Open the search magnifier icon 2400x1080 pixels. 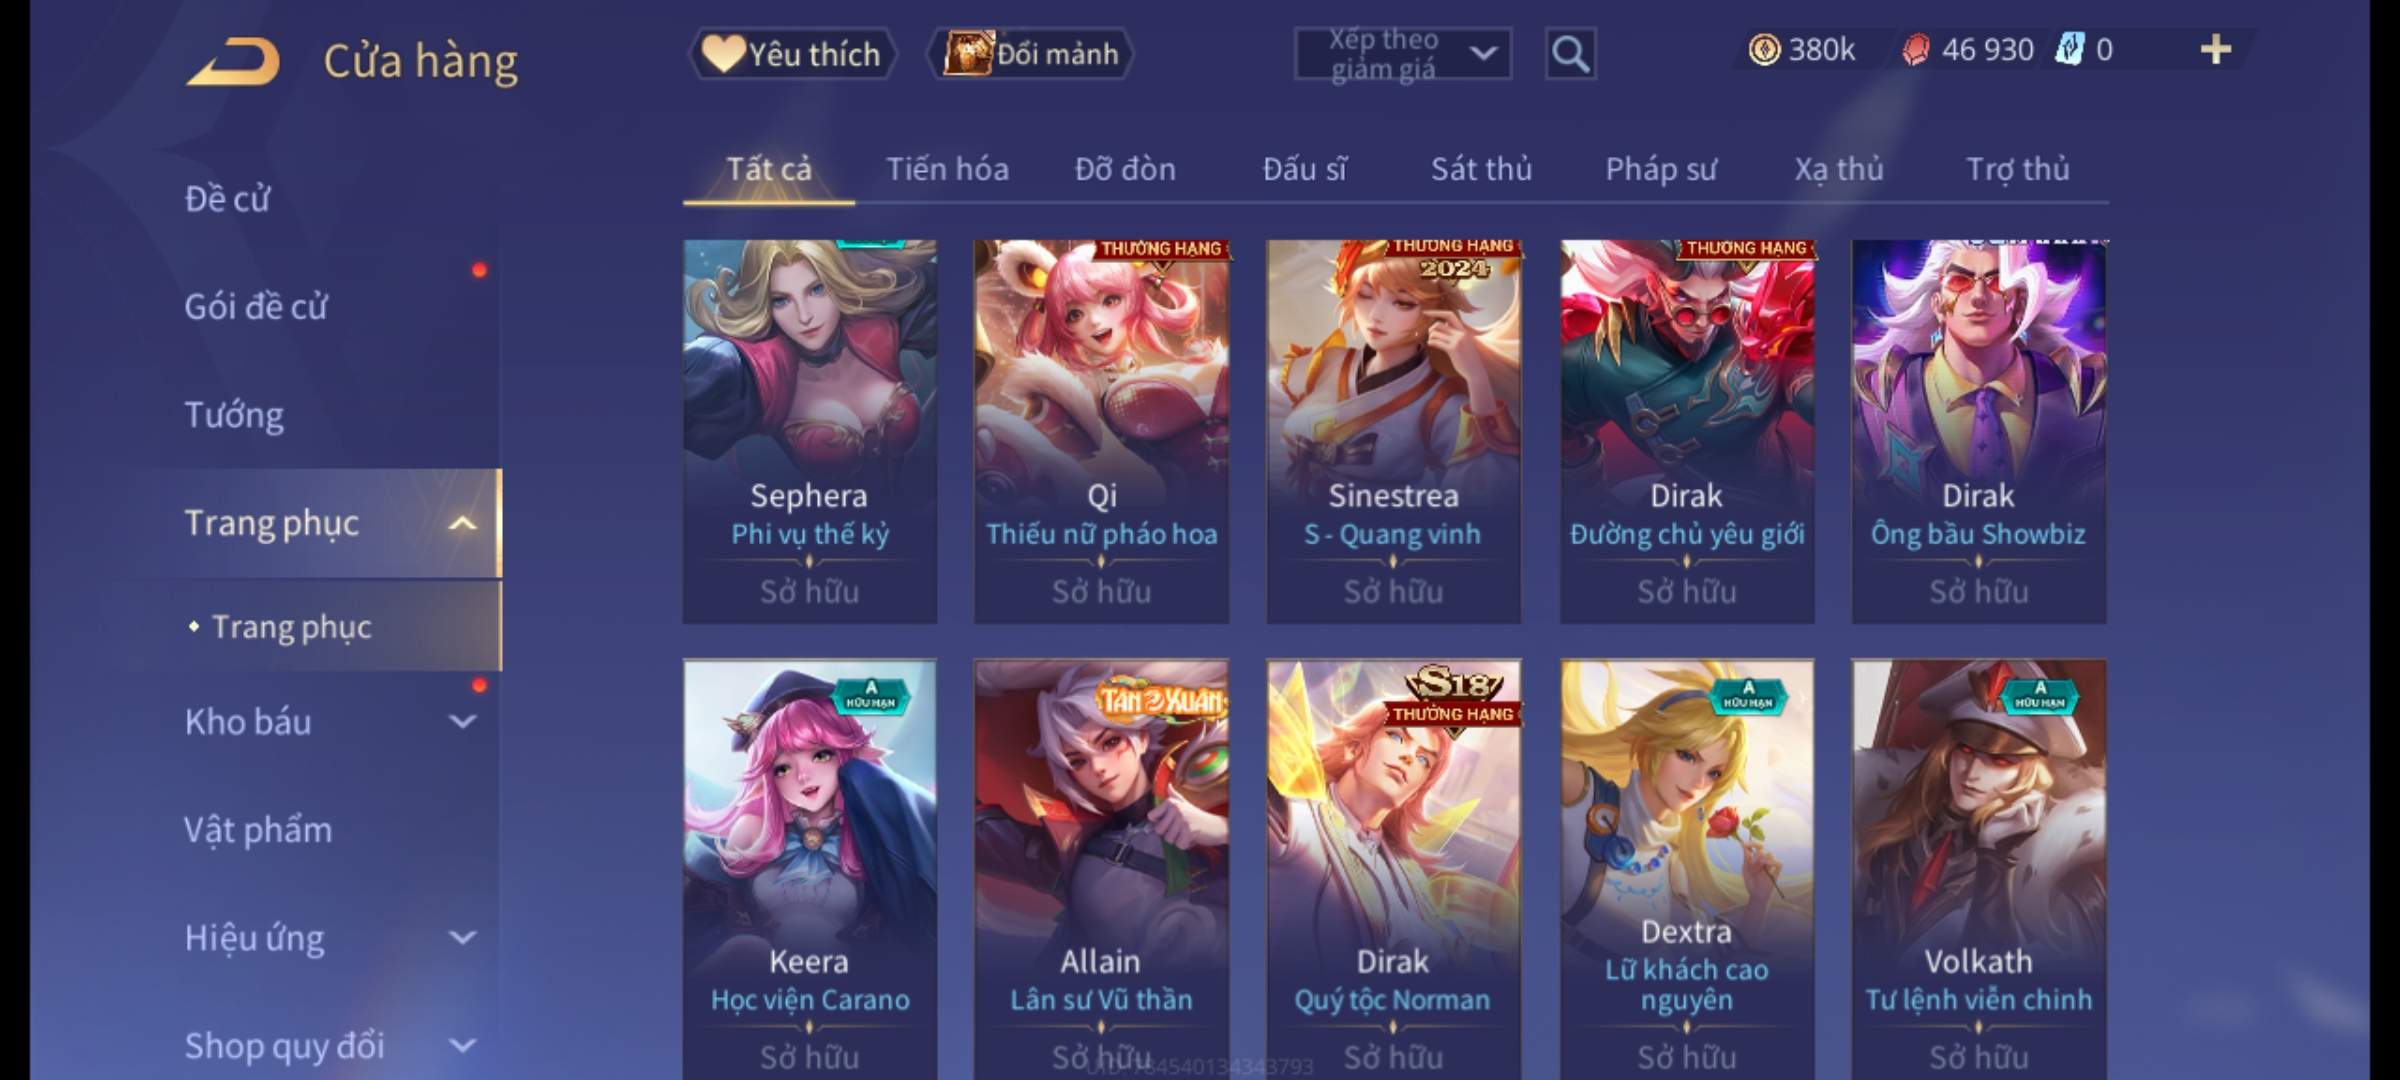(x=1570, y=54)
